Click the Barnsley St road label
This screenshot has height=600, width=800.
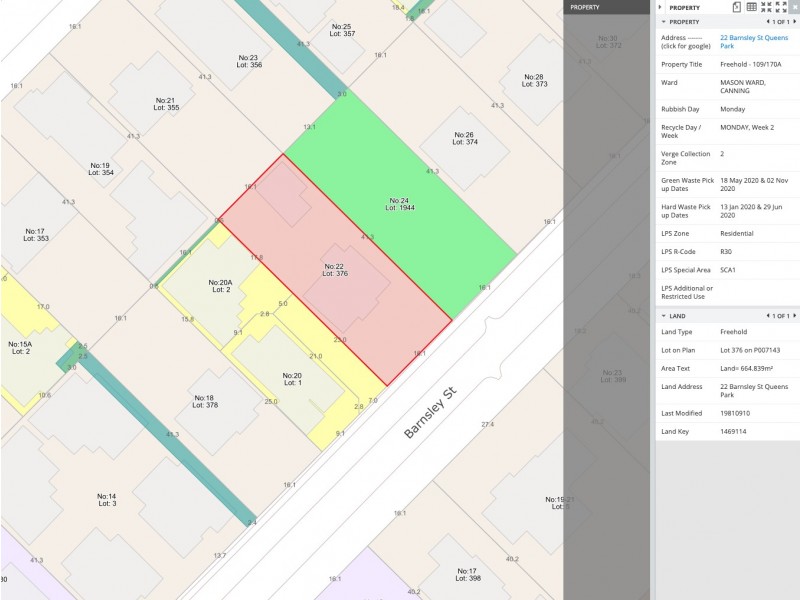(x=429, y=413)
